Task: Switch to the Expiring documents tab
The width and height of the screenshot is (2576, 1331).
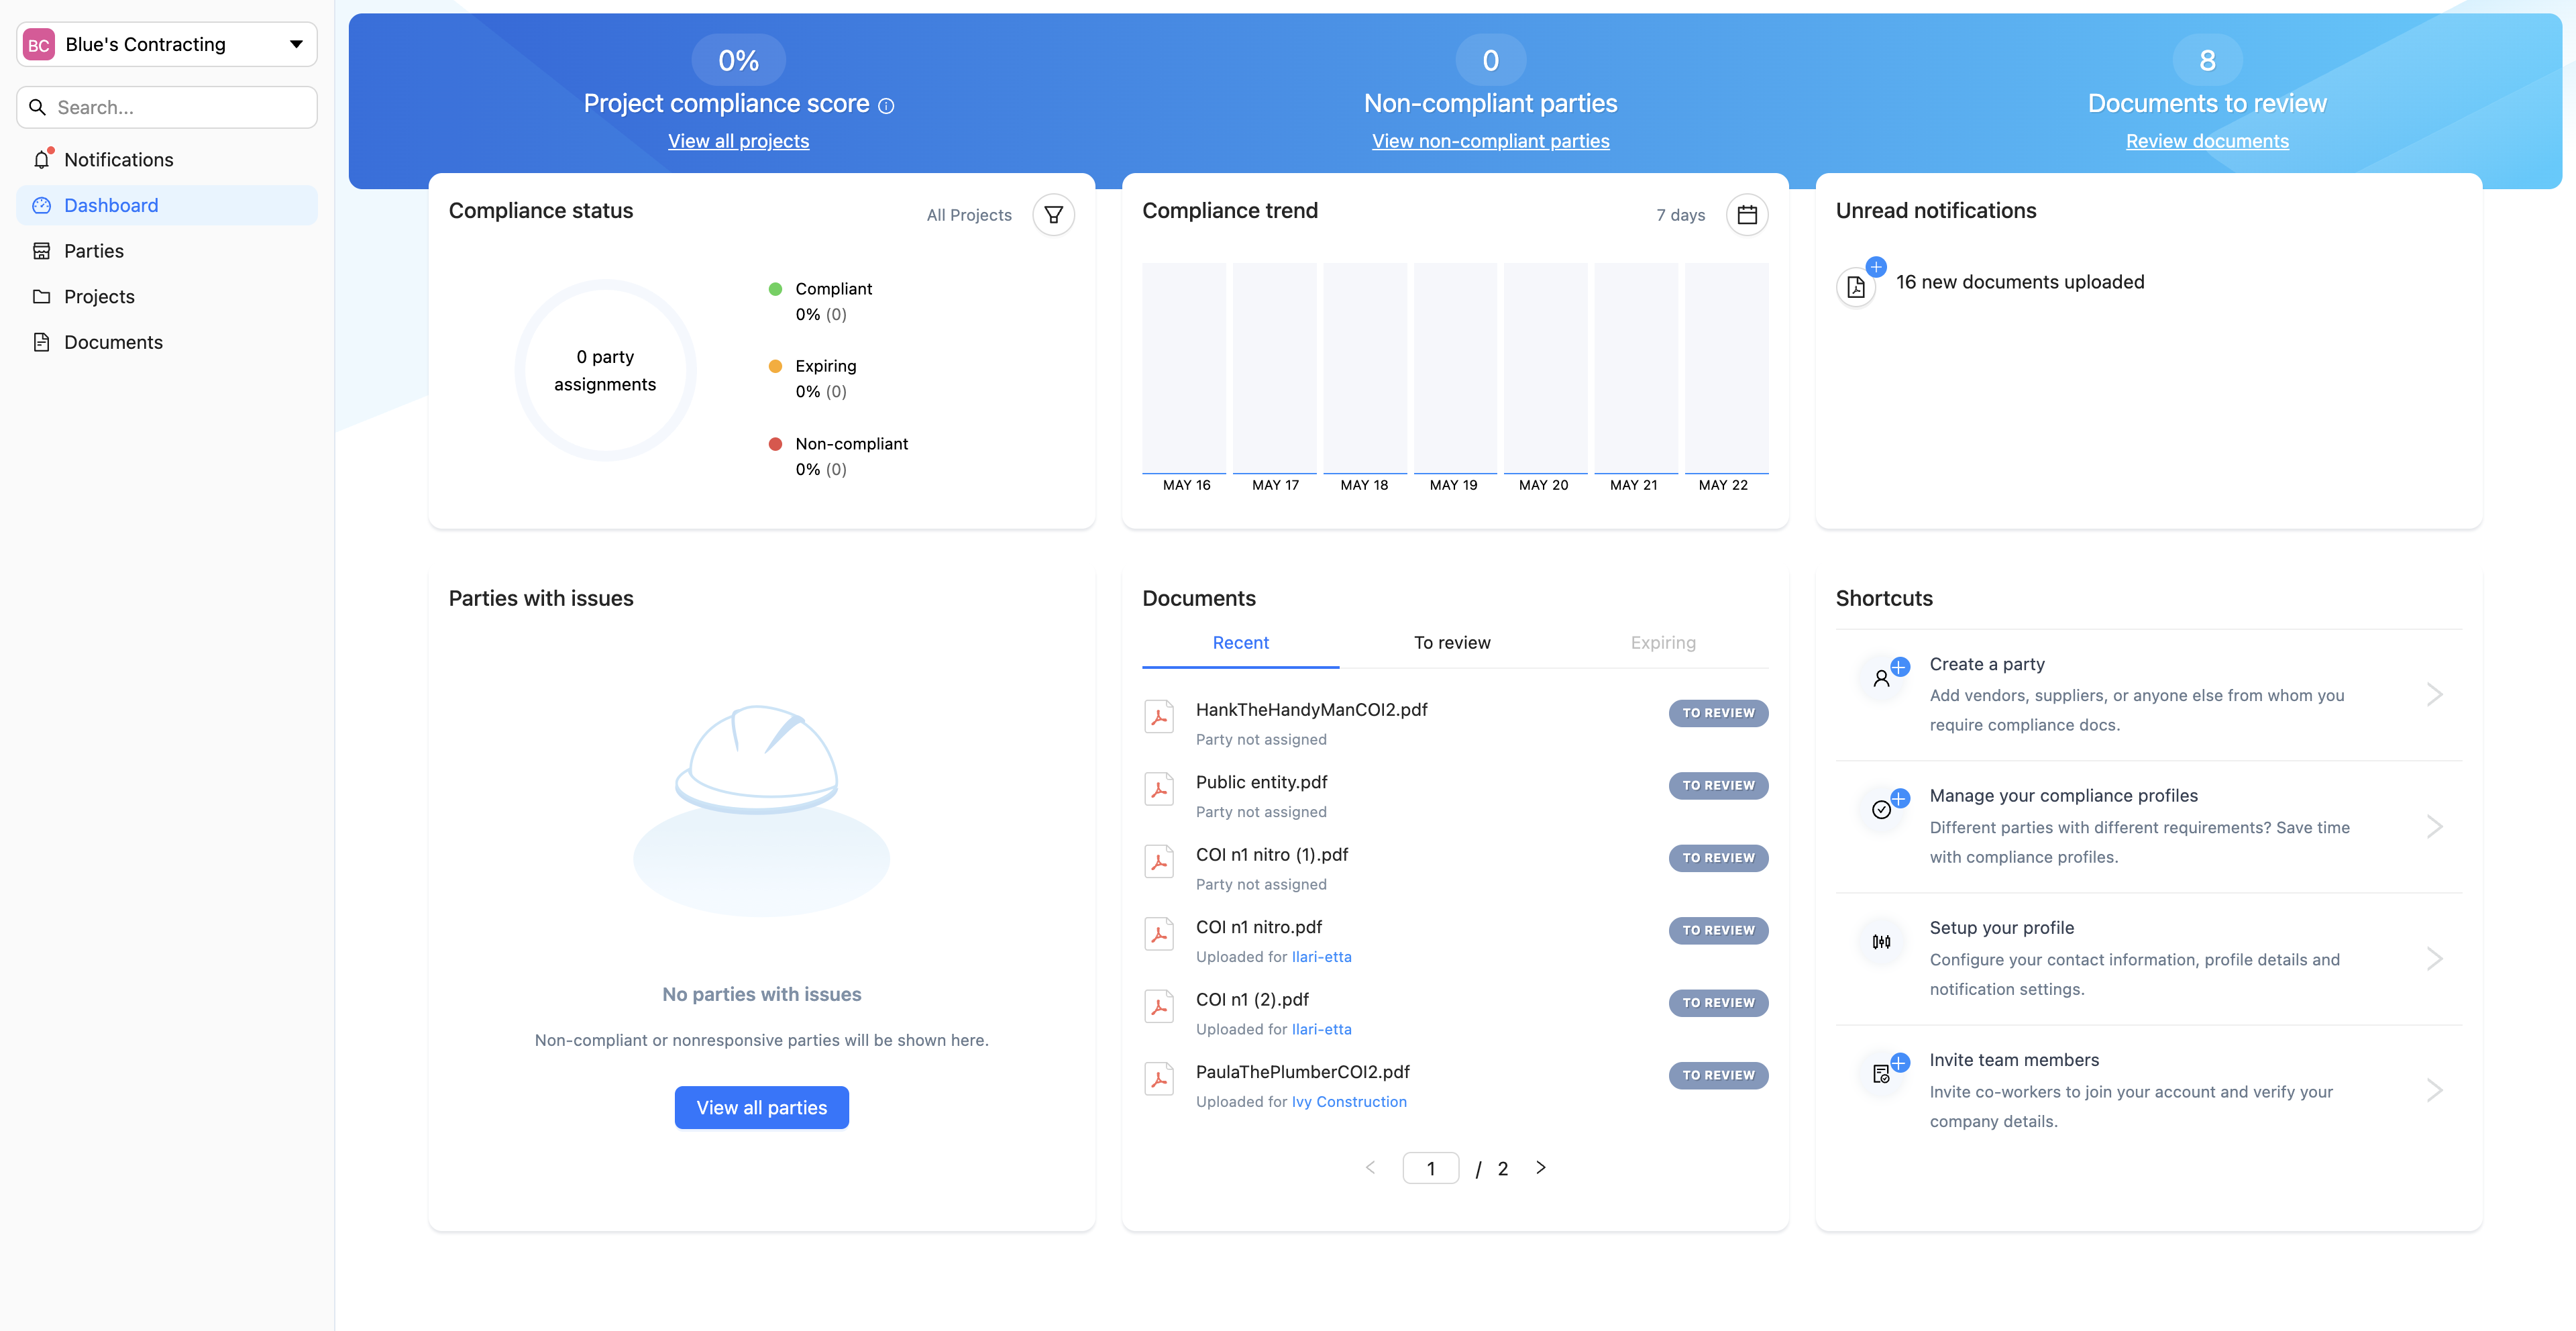Action: [1662, 643]
